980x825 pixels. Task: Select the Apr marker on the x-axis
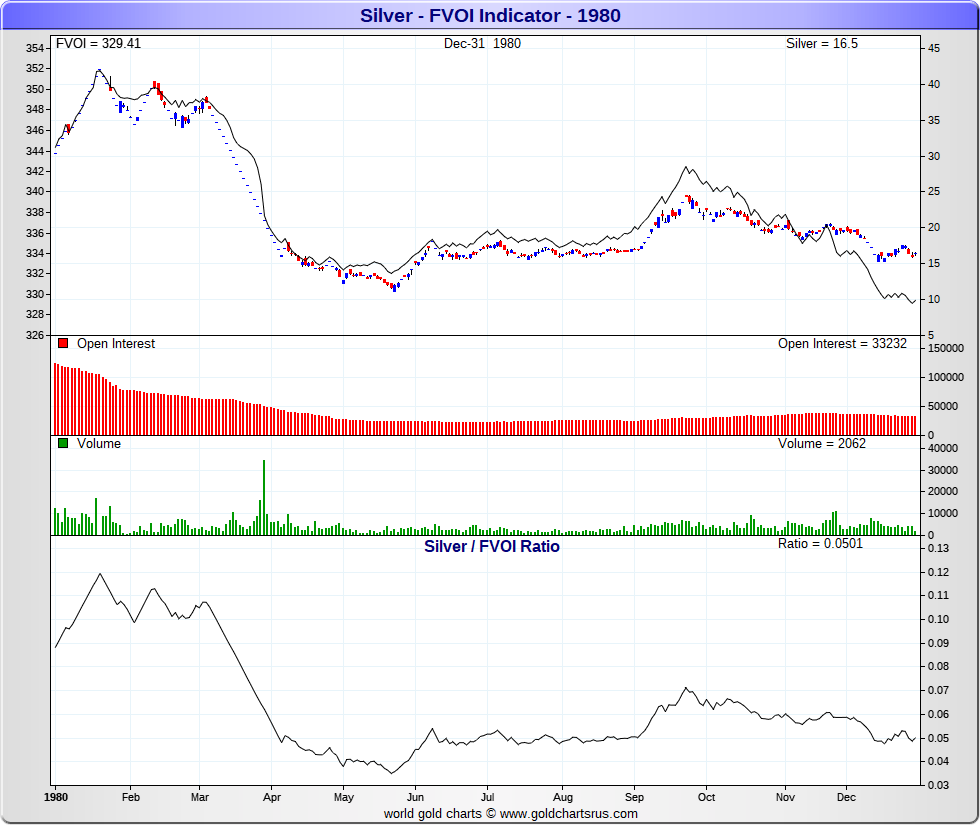tap(271, 799)
